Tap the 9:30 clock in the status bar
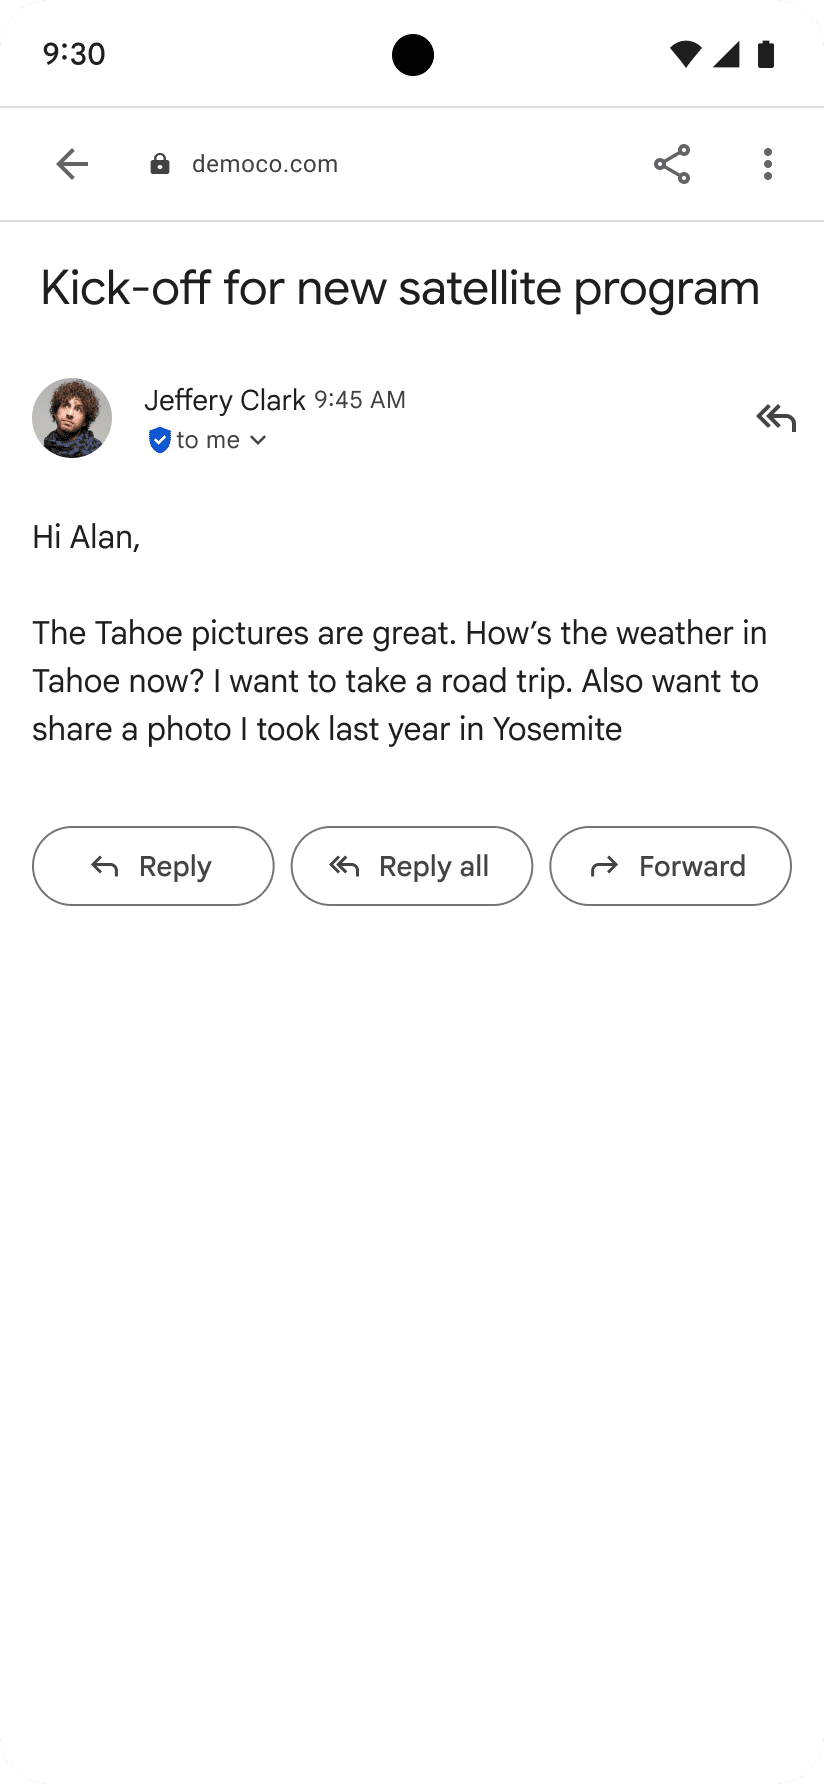The width and height of the screenshot is (824, 1784). (x=74, y=54)
